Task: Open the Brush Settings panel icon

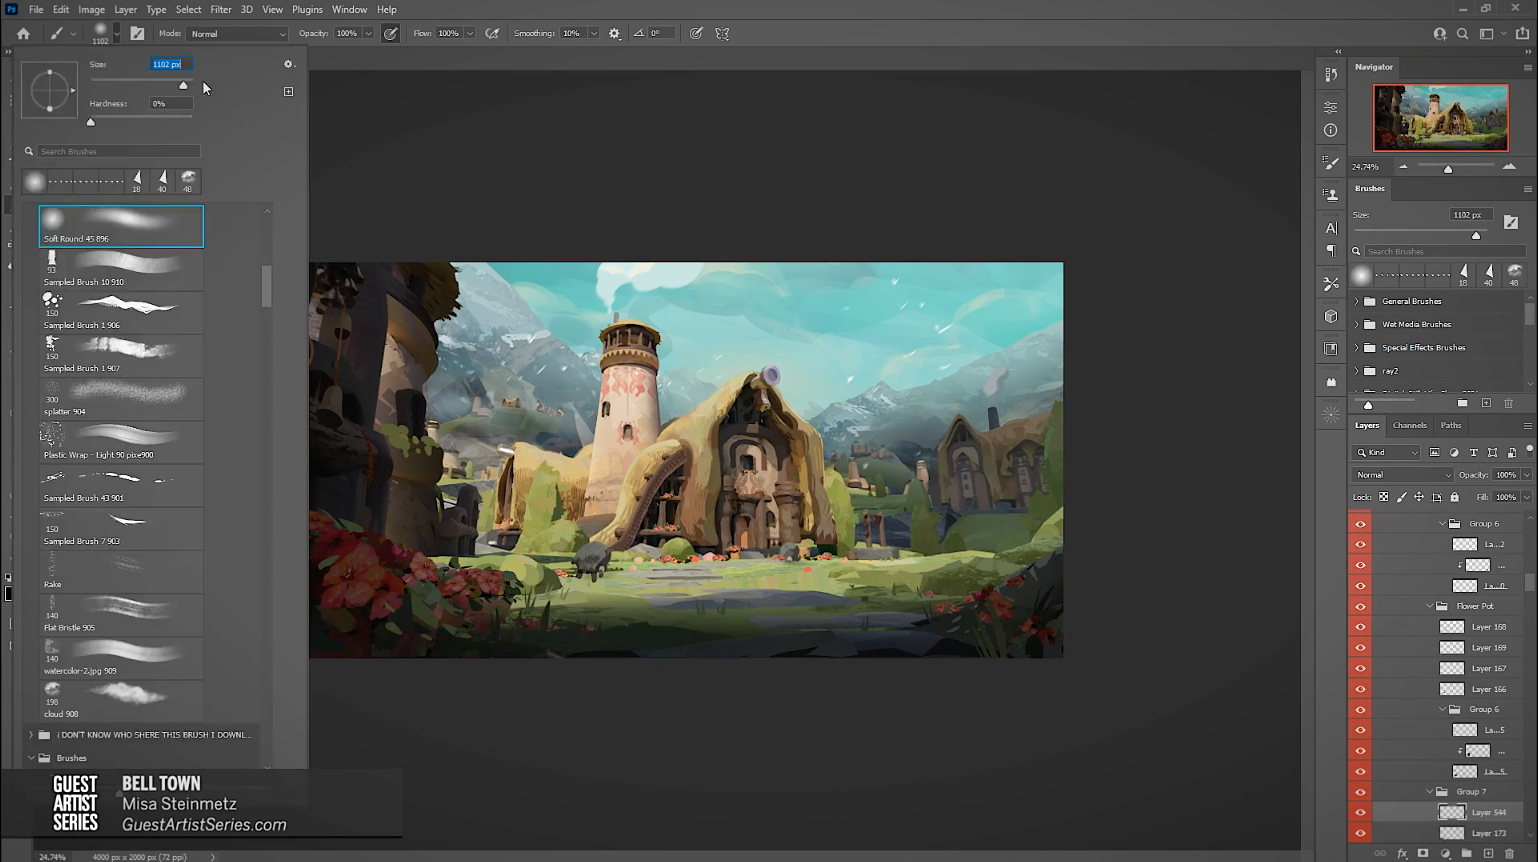Action: point(1331,162)
